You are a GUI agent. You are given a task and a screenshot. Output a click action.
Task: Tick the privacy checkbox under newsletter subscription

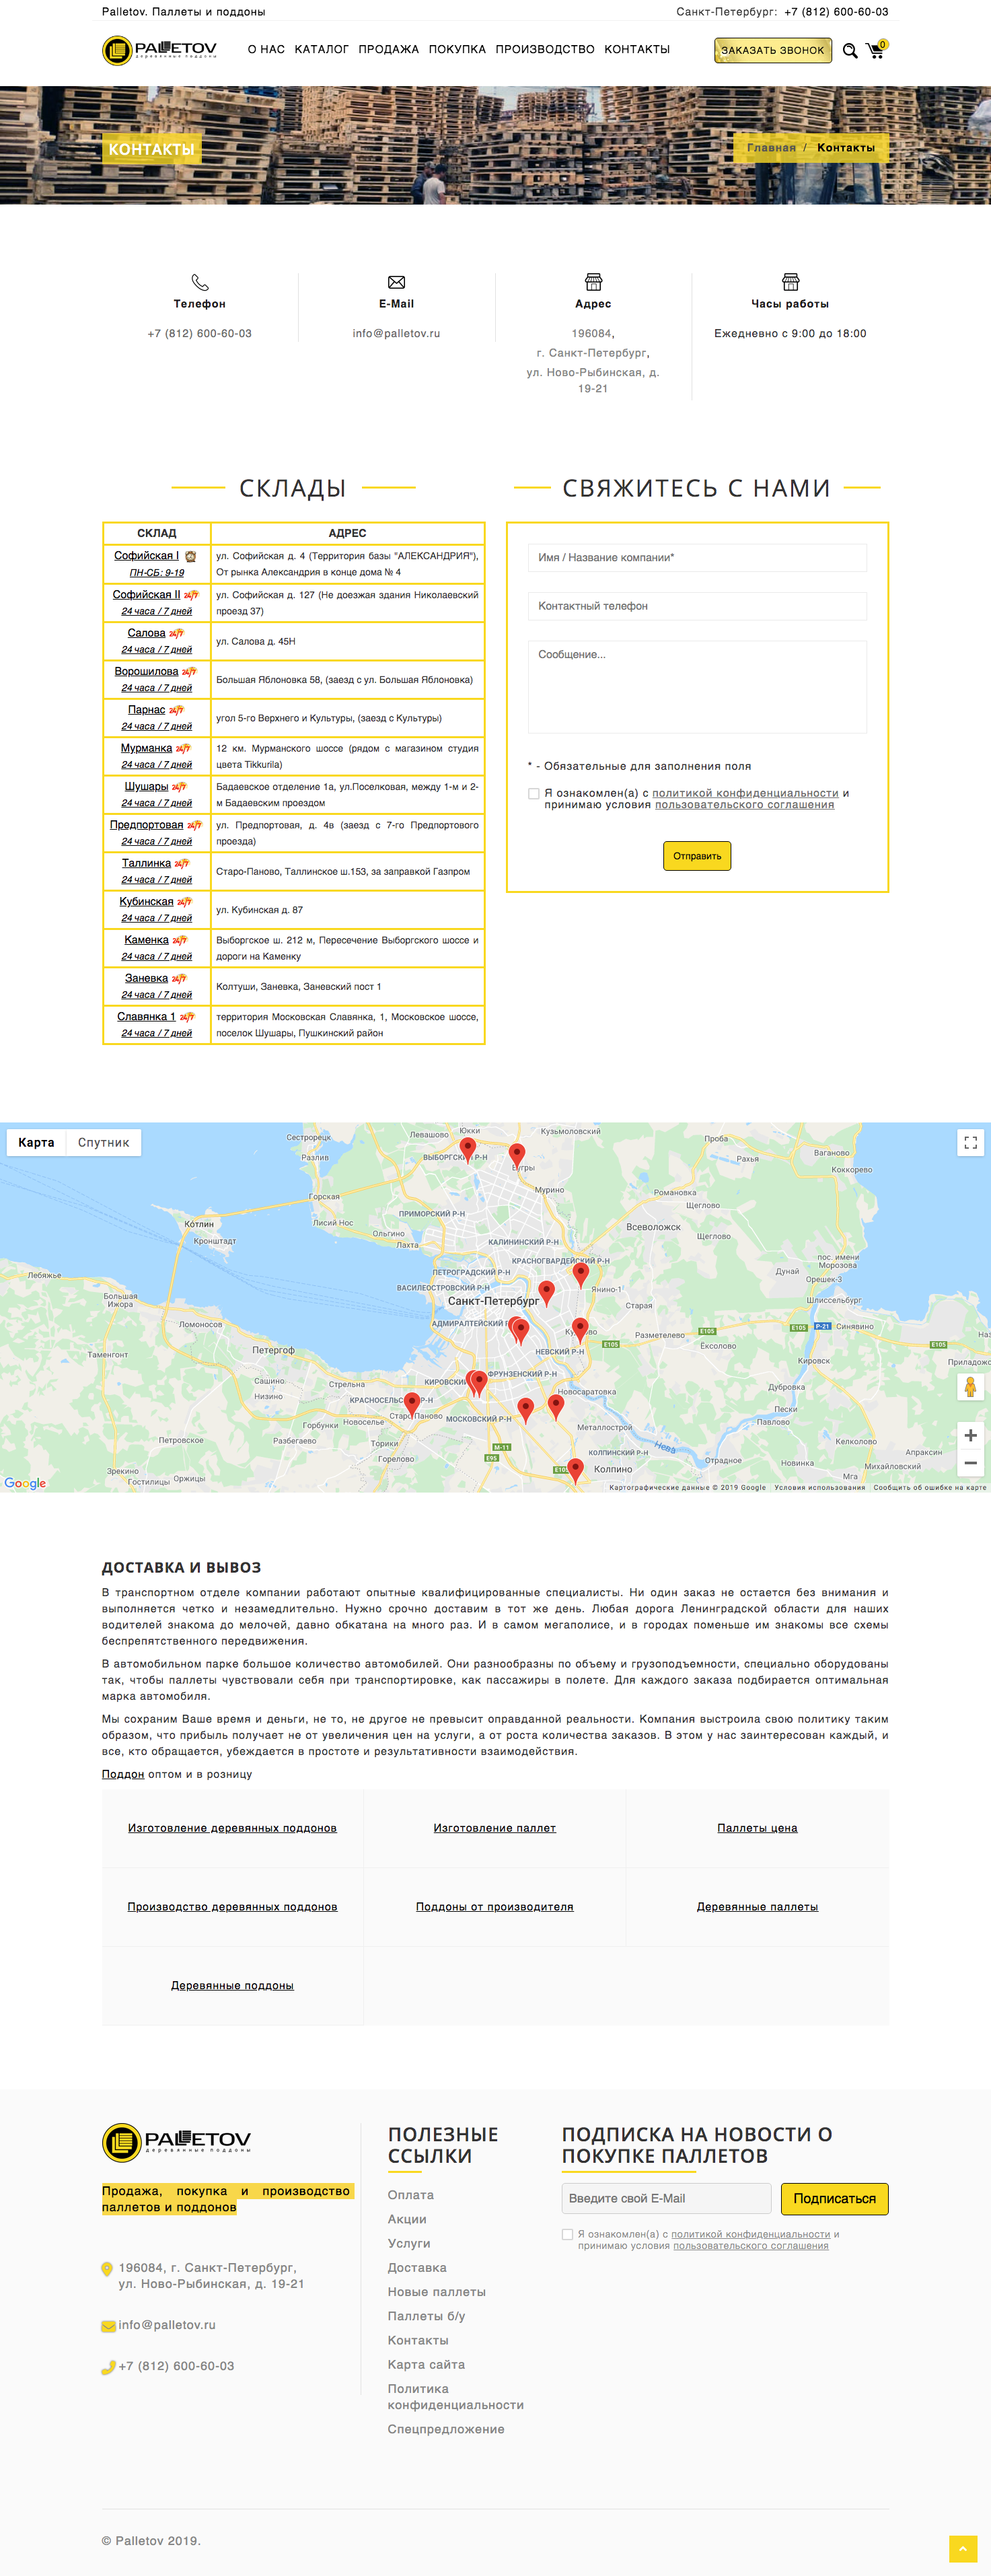click(x=568, y=2234)
